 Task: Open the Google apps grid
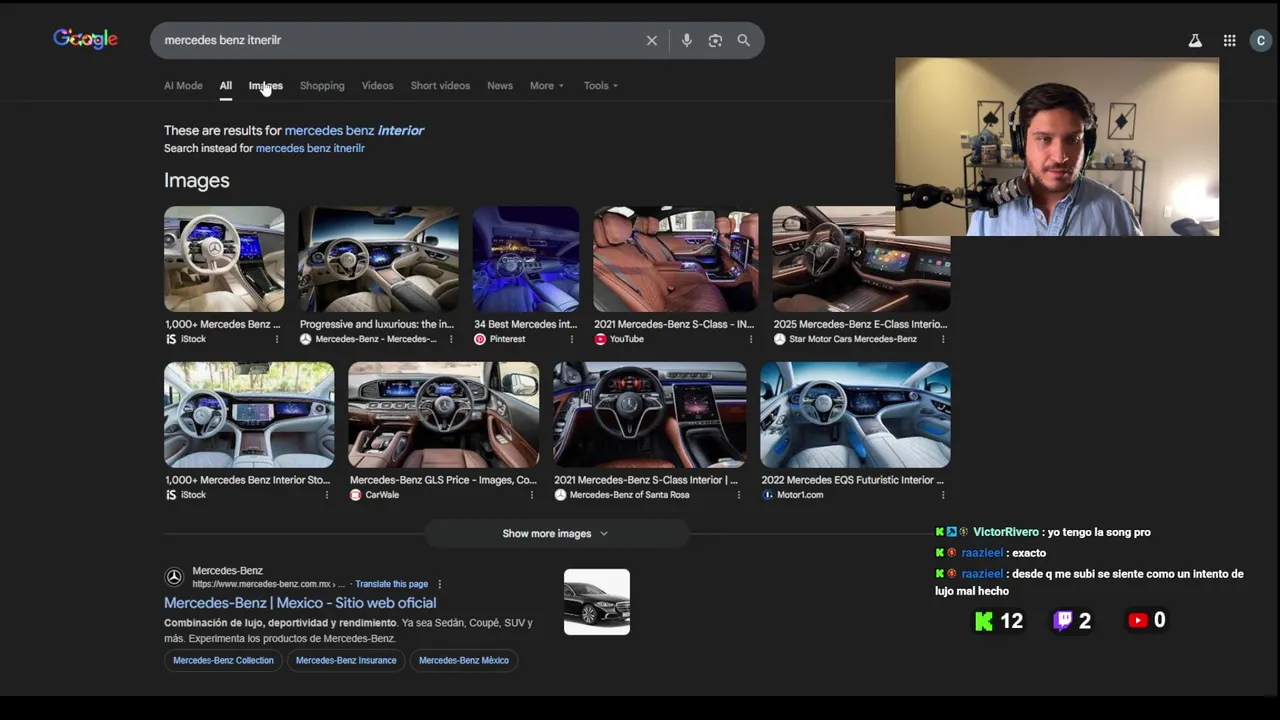(1229, 41)
